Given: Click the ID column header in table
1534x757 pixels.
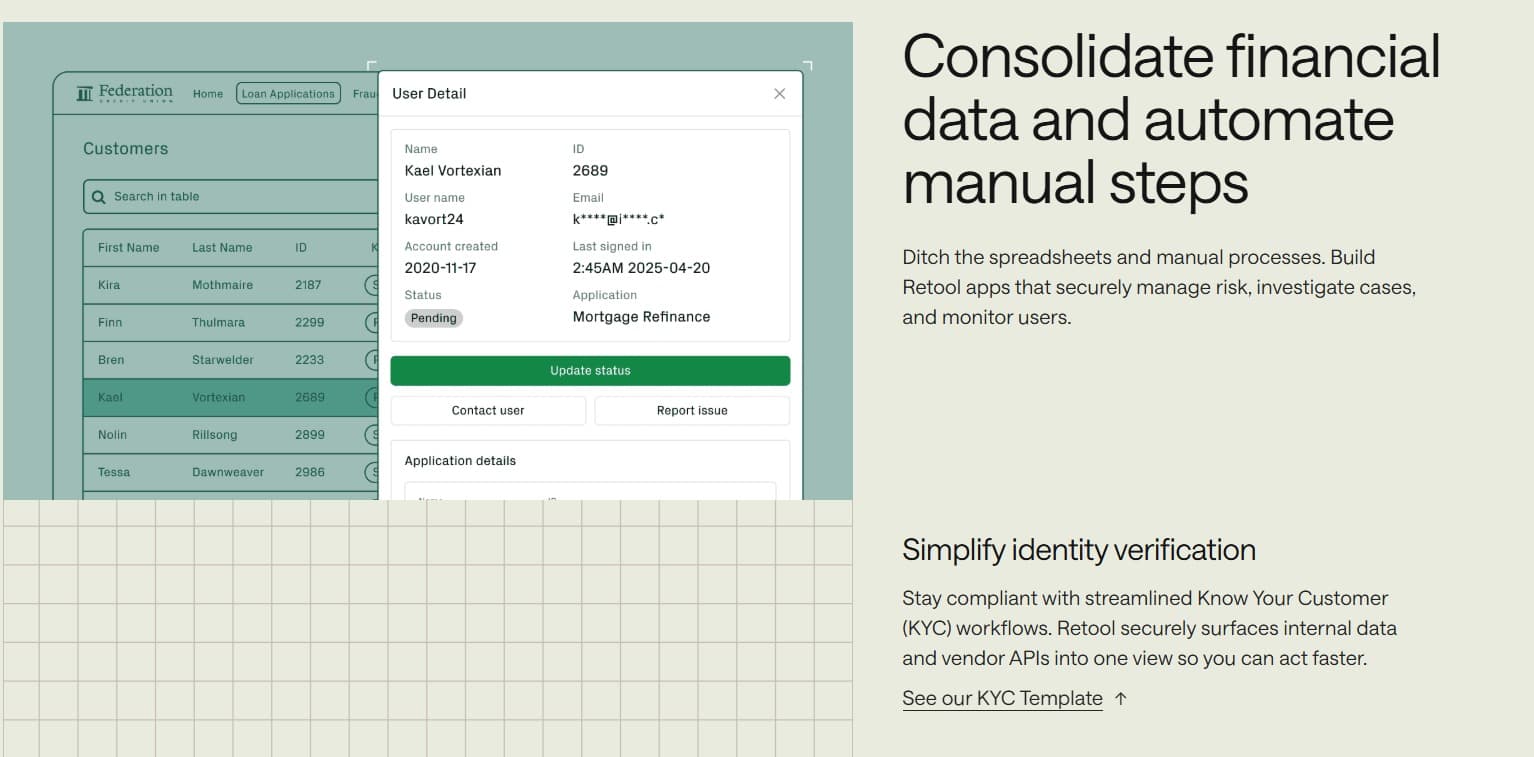Looking at the screenshot, I should point(301,248).
